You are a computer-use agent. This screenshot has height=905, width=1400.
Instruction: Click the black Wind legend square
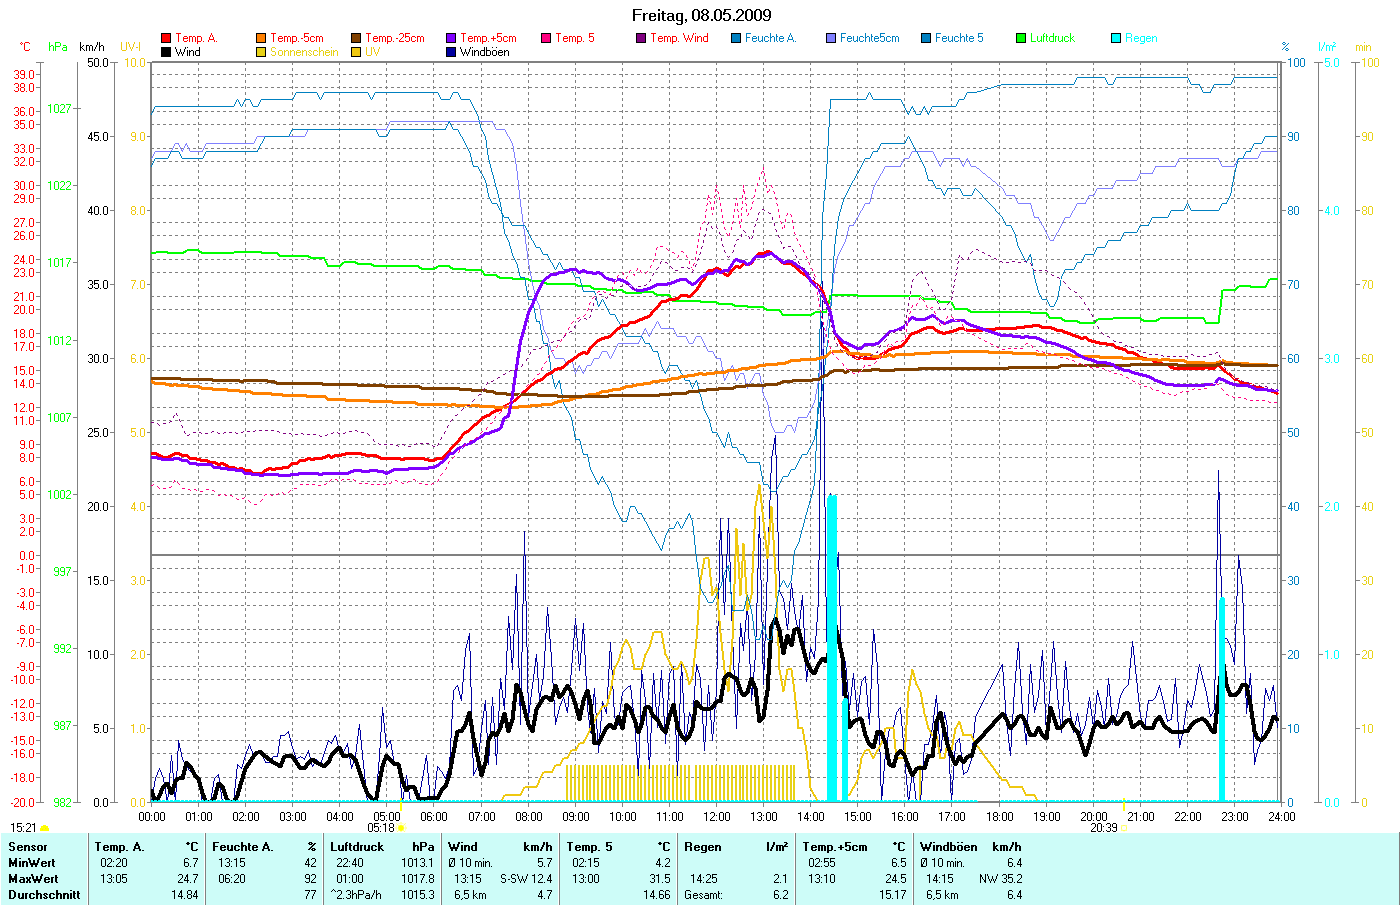[x=166, y=52]
